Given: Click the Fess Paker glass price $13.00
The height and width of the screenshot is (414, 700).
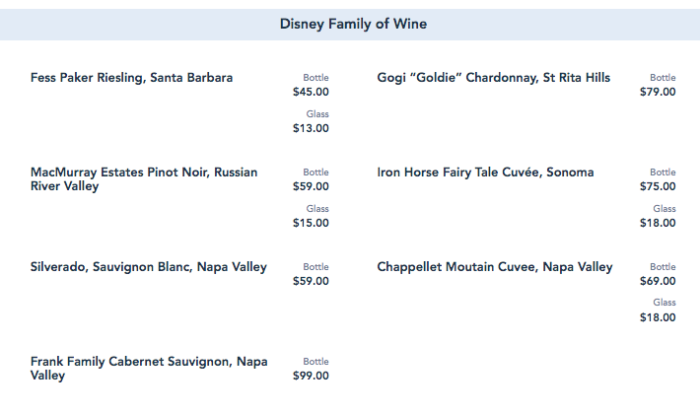Looking at the screenshot, I should (x=310, y=128).
